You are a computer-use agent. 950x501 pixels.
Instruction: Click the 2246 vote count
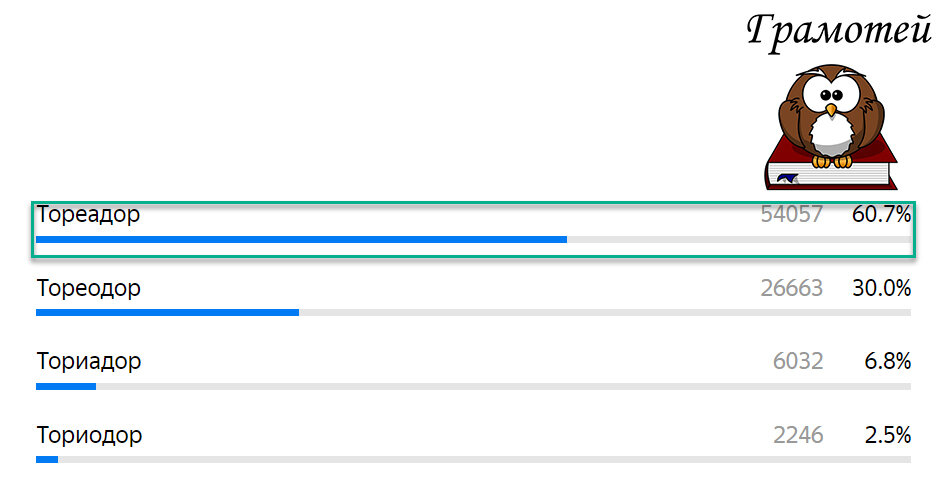pyautogui.click(x=798, y=435)
